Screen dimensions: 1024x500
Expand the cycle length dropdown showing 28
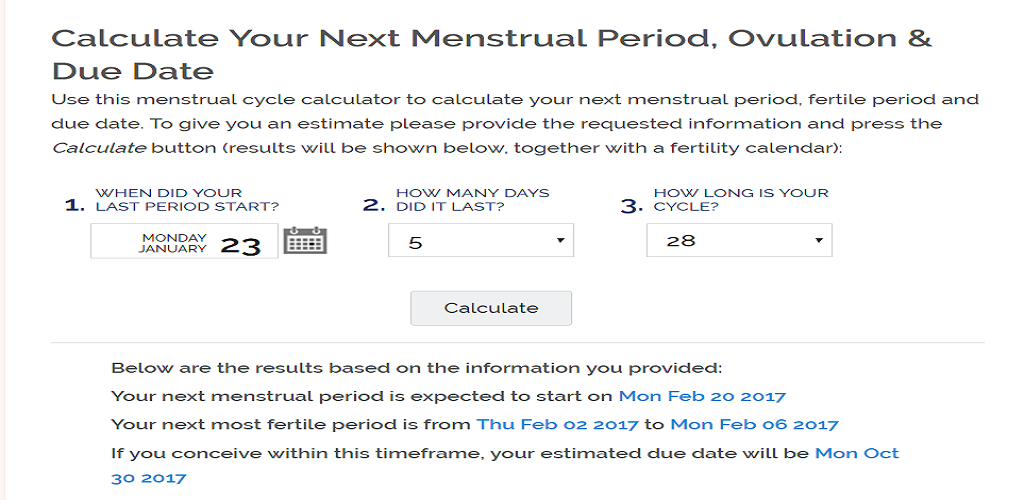click(738, 241)
